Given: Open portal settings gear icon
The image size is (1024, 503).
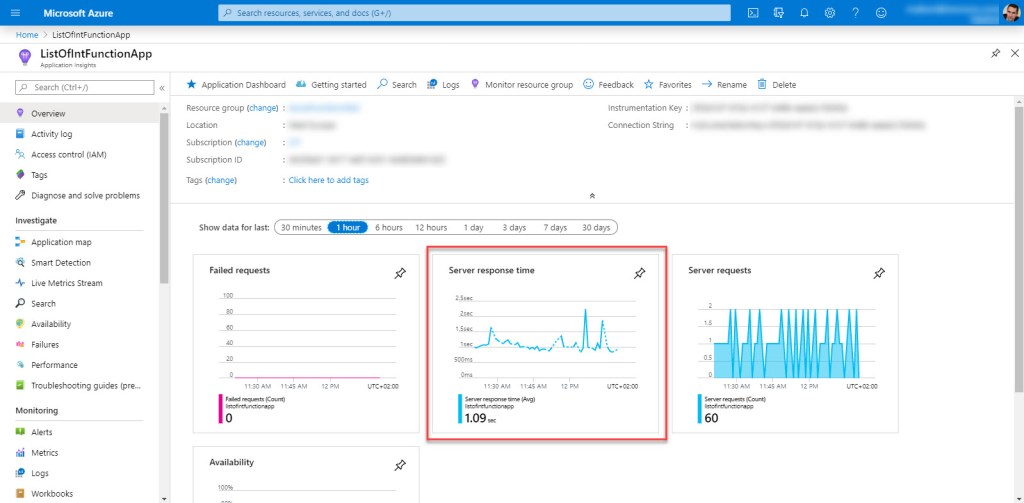Looking at the screenshot, I should [x=830, y=13].
